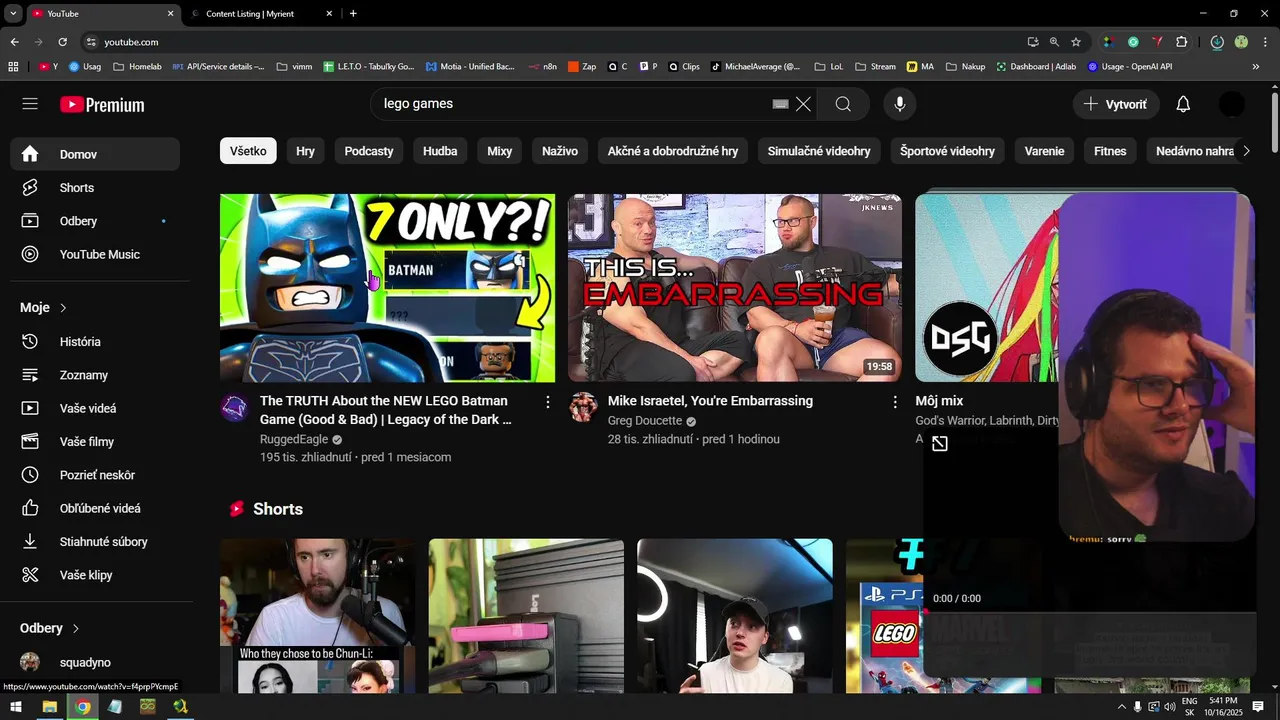Open the account avatar menu
The width and height of the screenshot is (1280, 720).
click(1232, 104)
